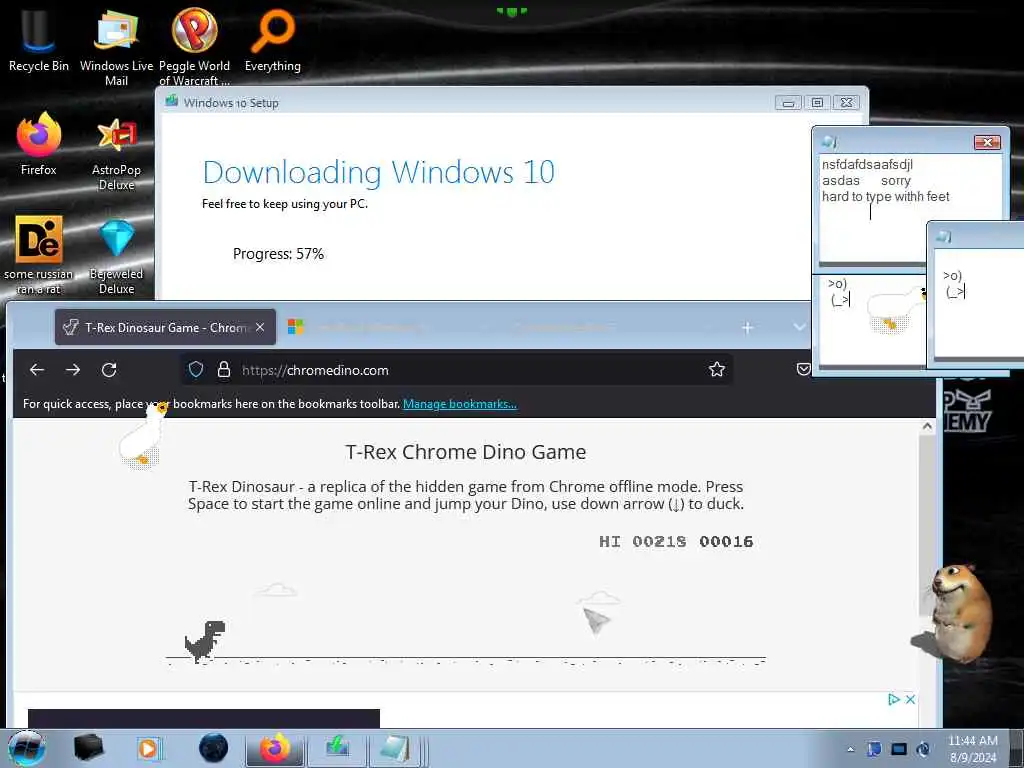1024x768 pixels.
Task: Show hidden system tray icons arrow
Action: click(x=850, y=749)
